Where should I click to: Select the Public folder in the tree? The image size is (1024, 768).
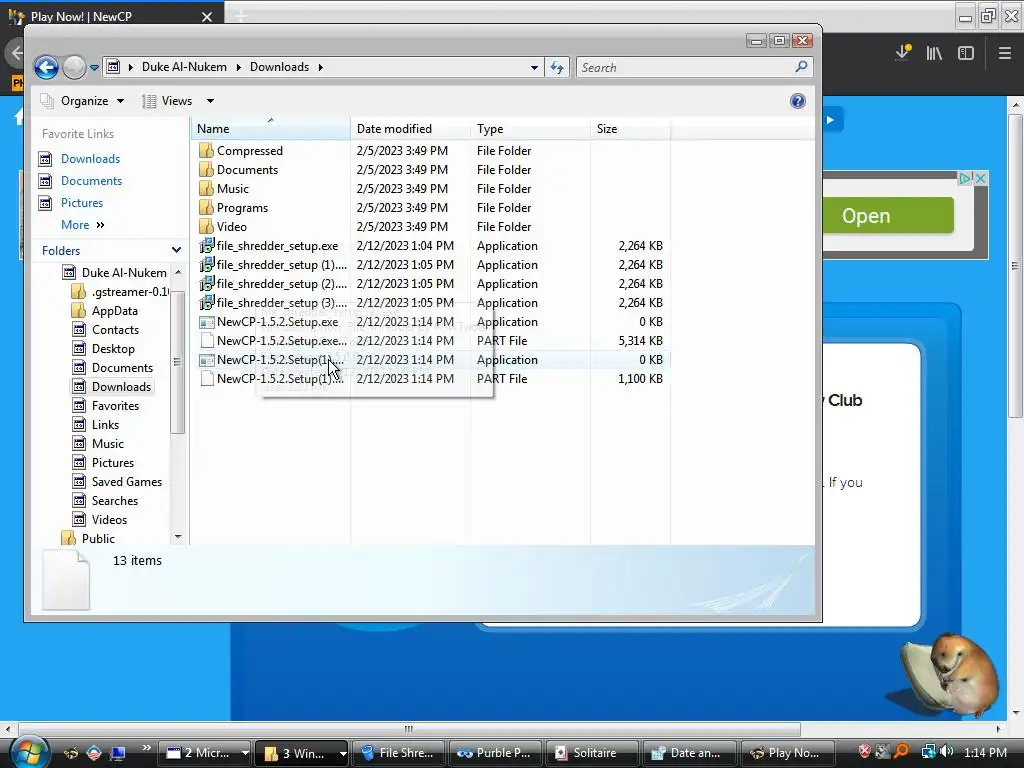[x=98, y=539]
